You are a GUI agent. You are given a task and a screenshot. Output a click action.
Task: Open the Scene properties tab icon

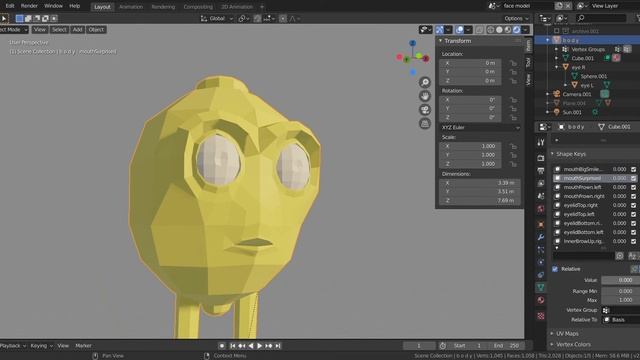point(541,196)
